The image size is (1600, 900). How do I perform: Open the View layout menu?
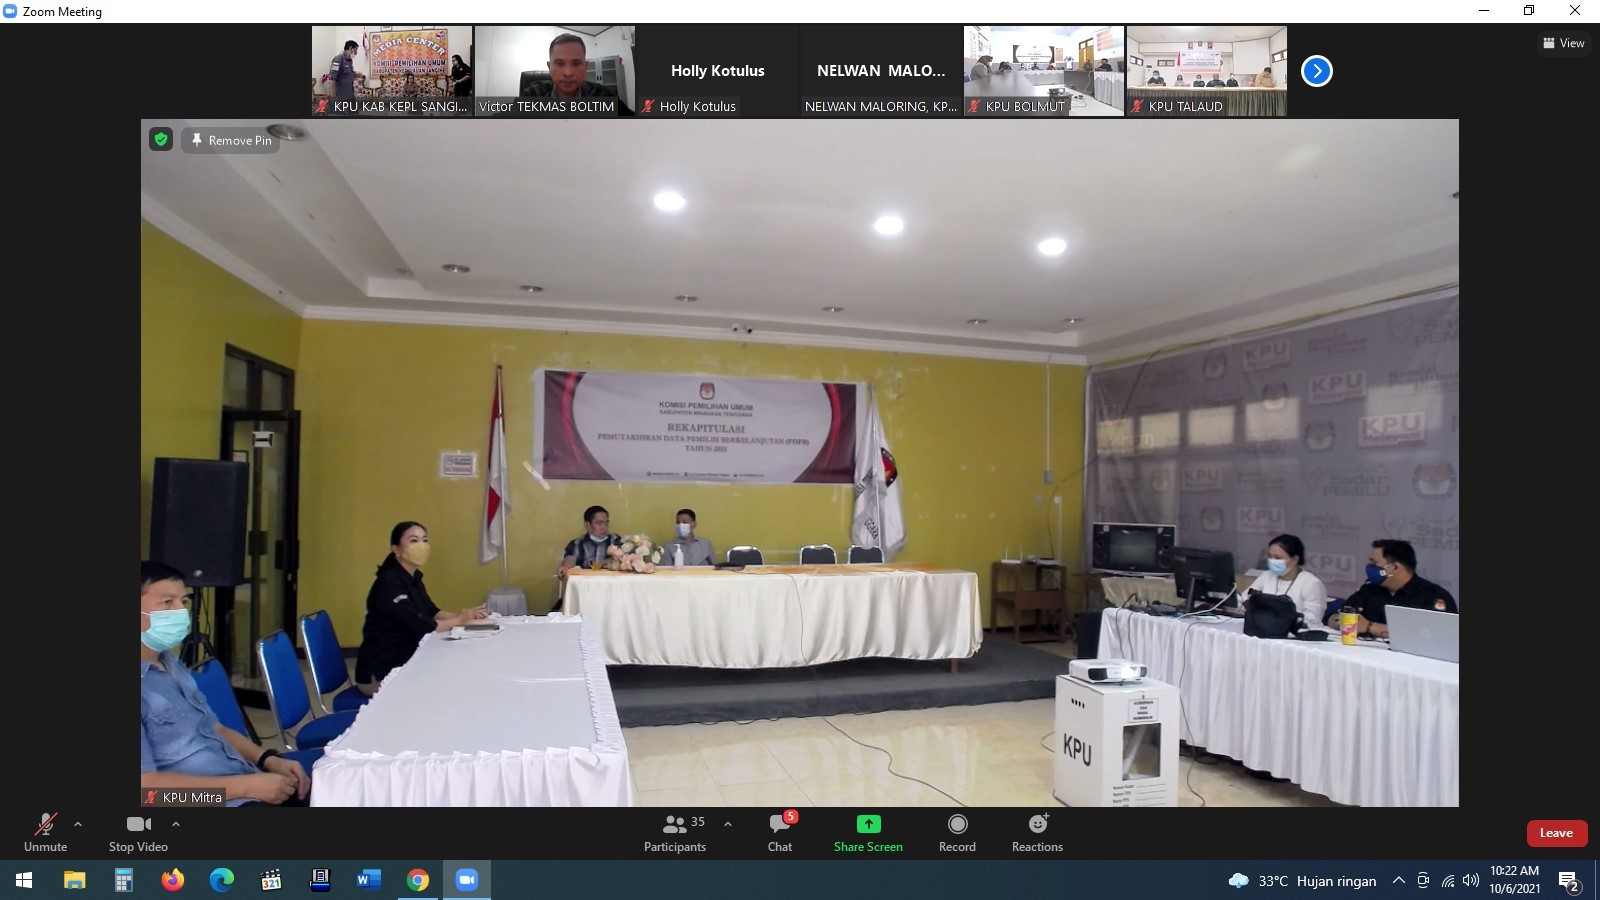point(1564,43)
